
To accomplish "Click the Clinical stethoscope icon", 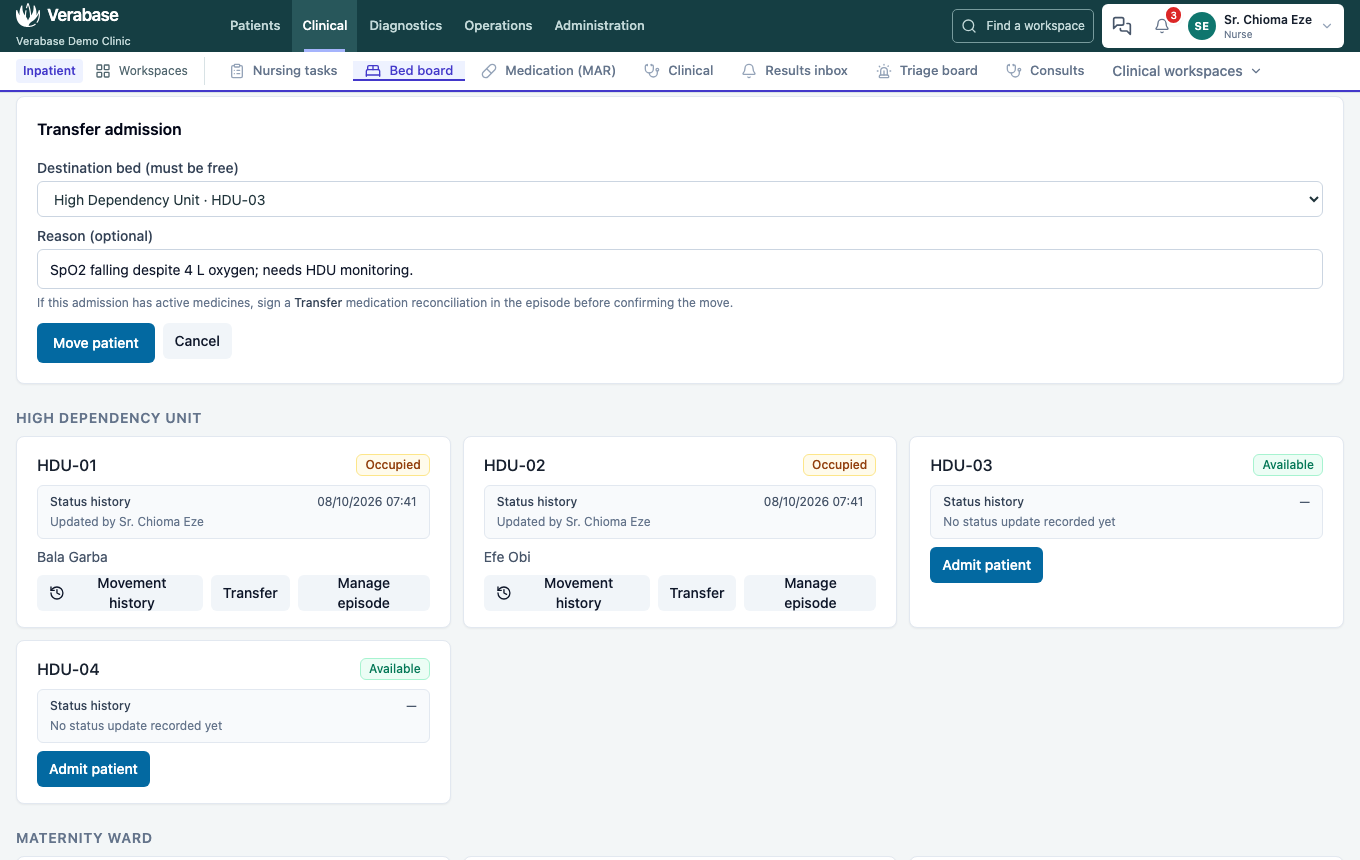I will pos(652,71).
